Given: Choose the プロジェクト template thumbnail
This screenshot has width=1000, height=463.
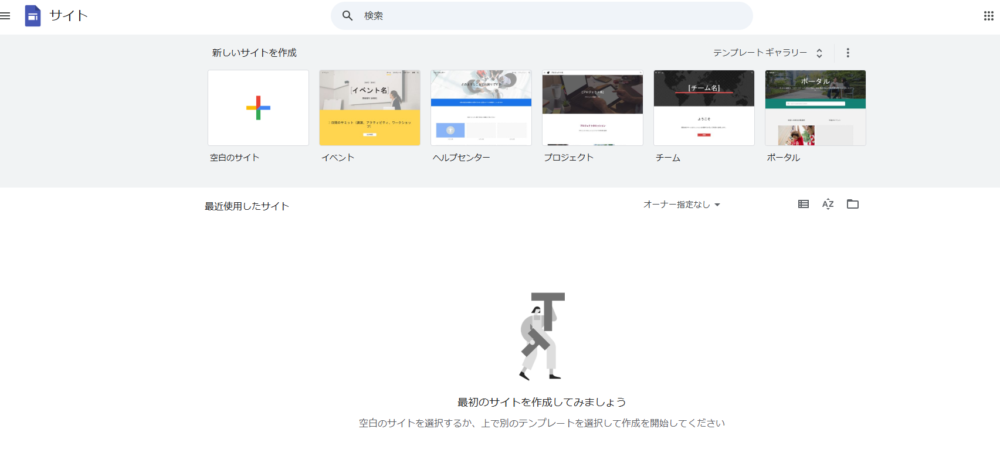Looking at the screenshot, I should (592, 108).
